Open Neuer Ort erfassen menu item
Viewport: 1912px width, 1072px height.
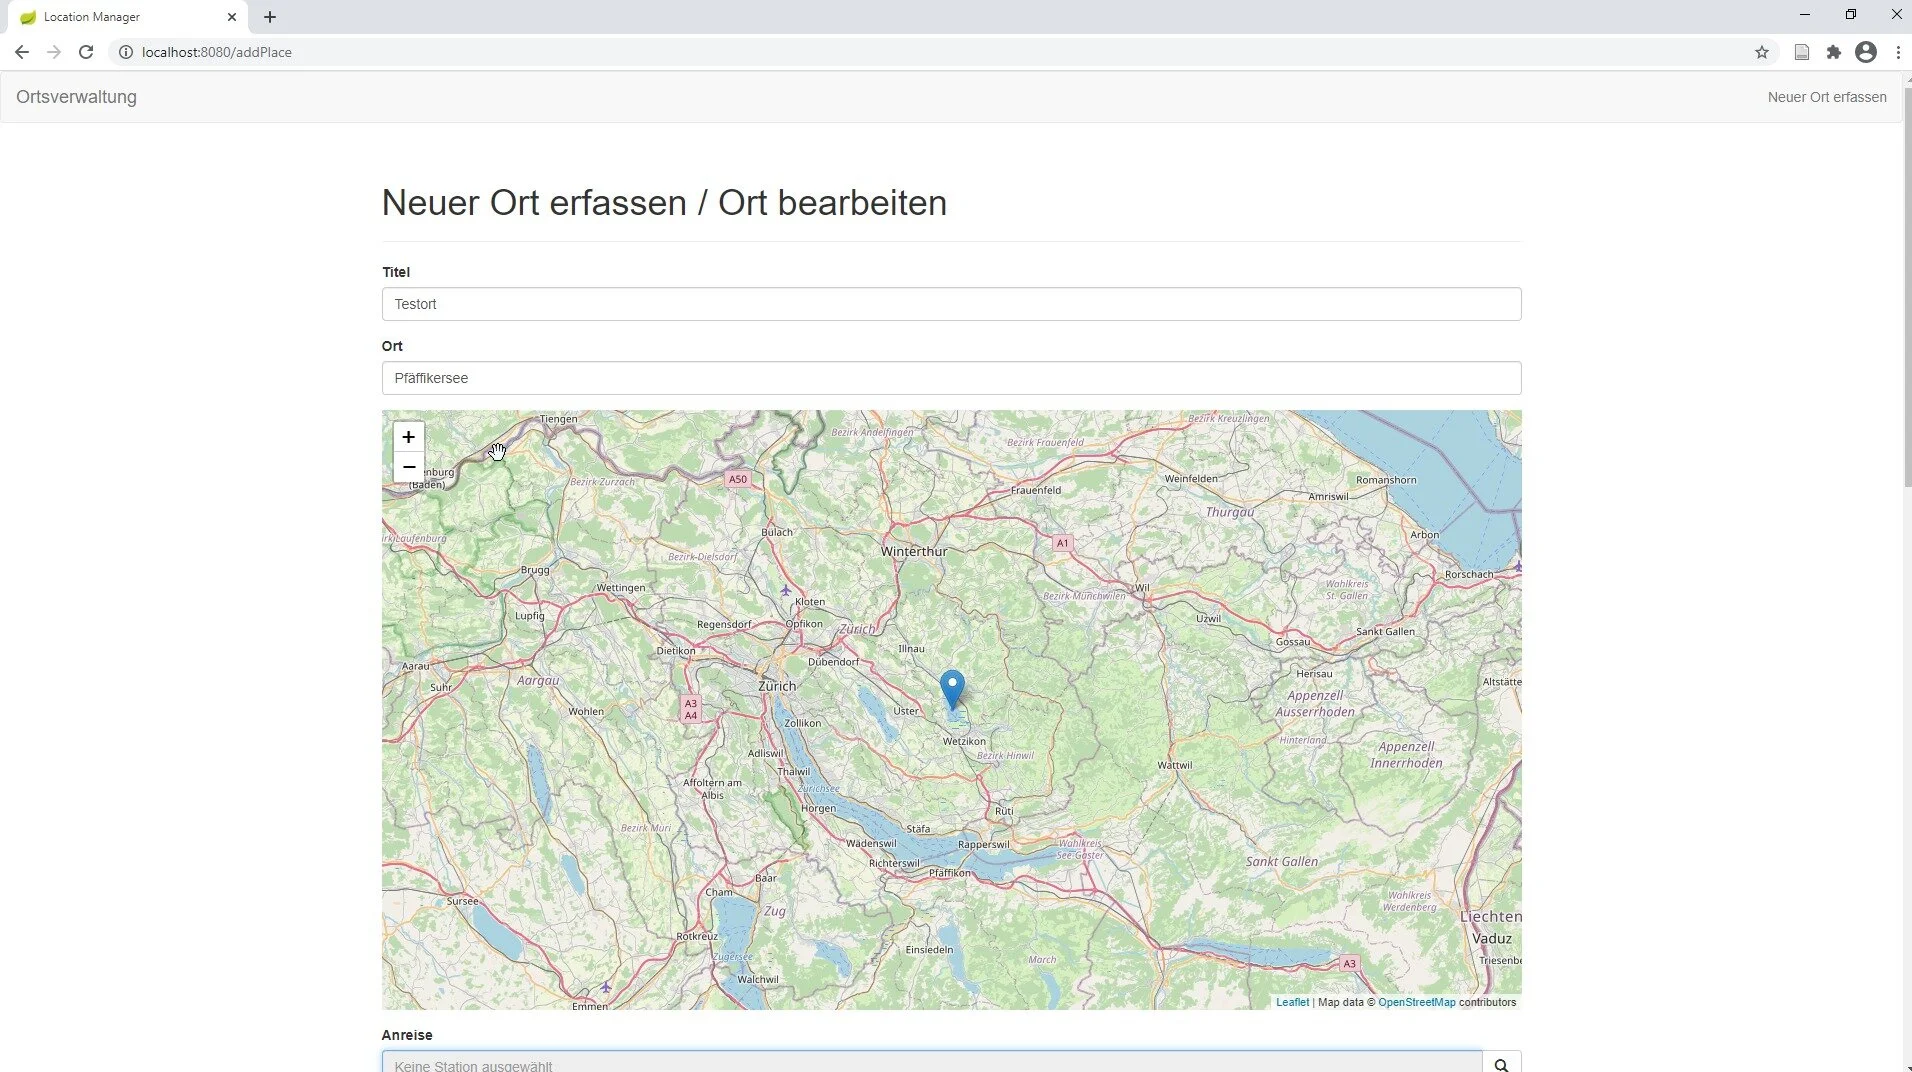coord(1827,97)
